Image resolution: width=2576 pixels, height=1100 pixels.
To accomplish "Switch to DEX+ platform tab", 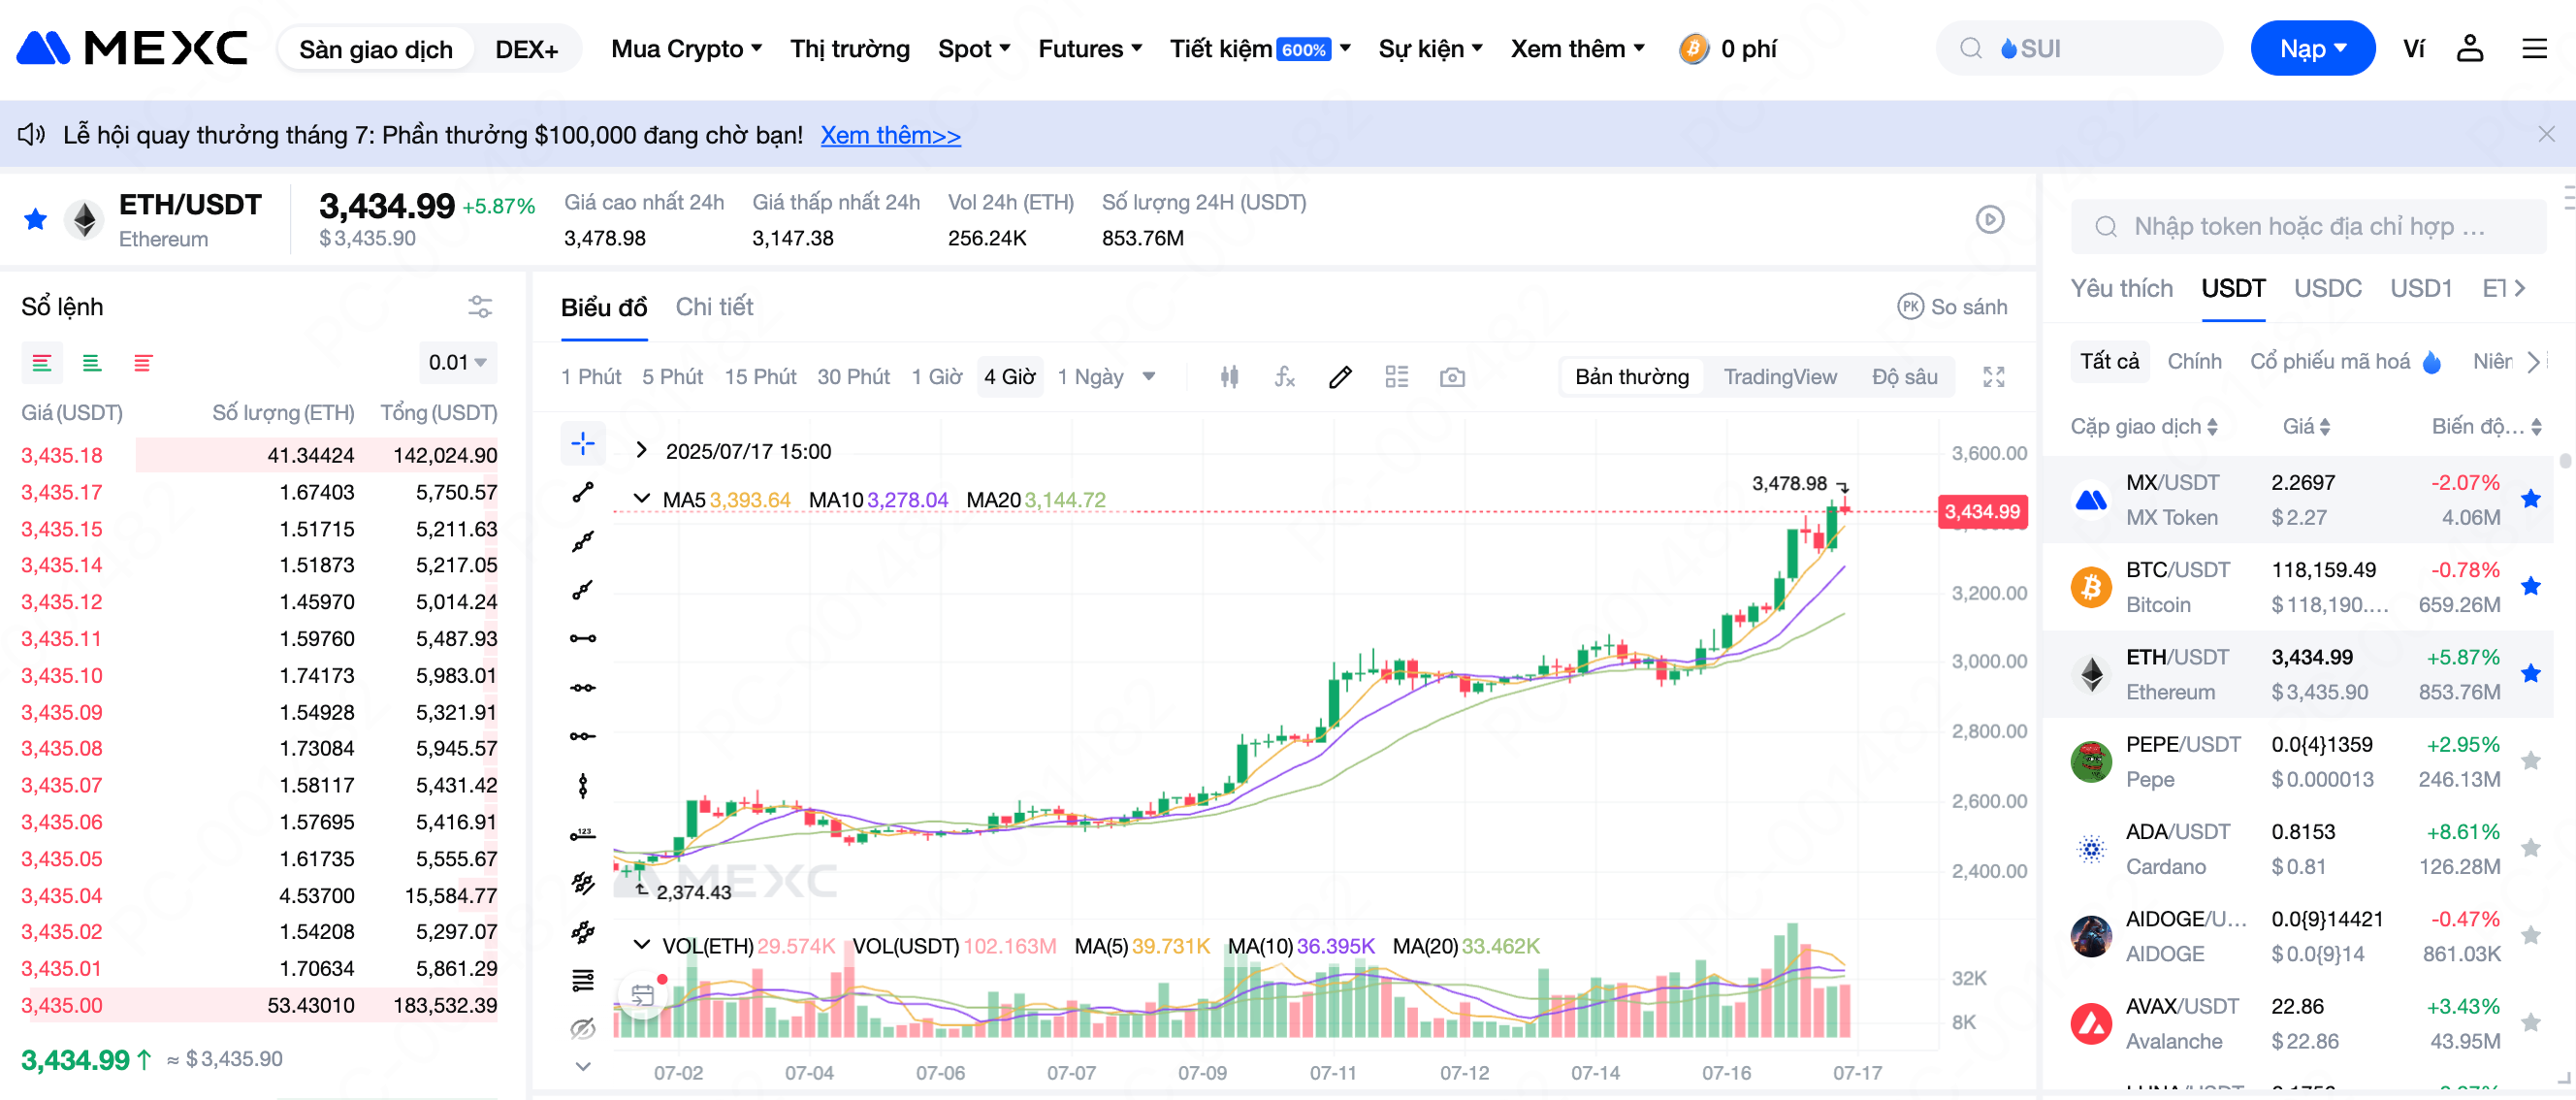I will click(526, 49).
